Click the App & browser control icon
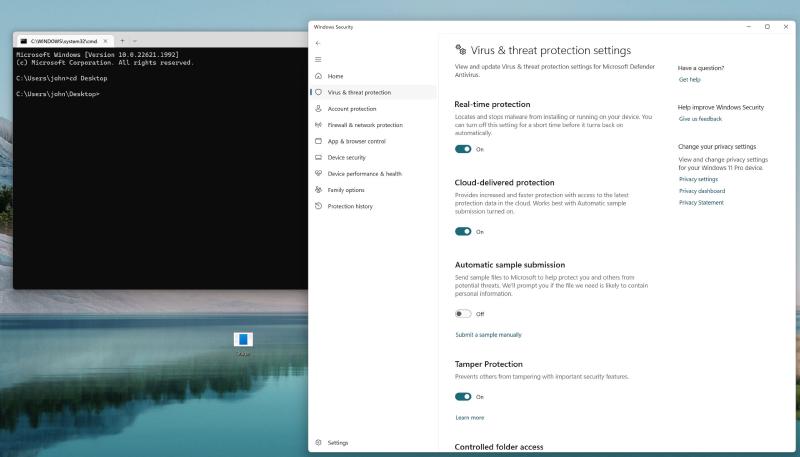 318,141
